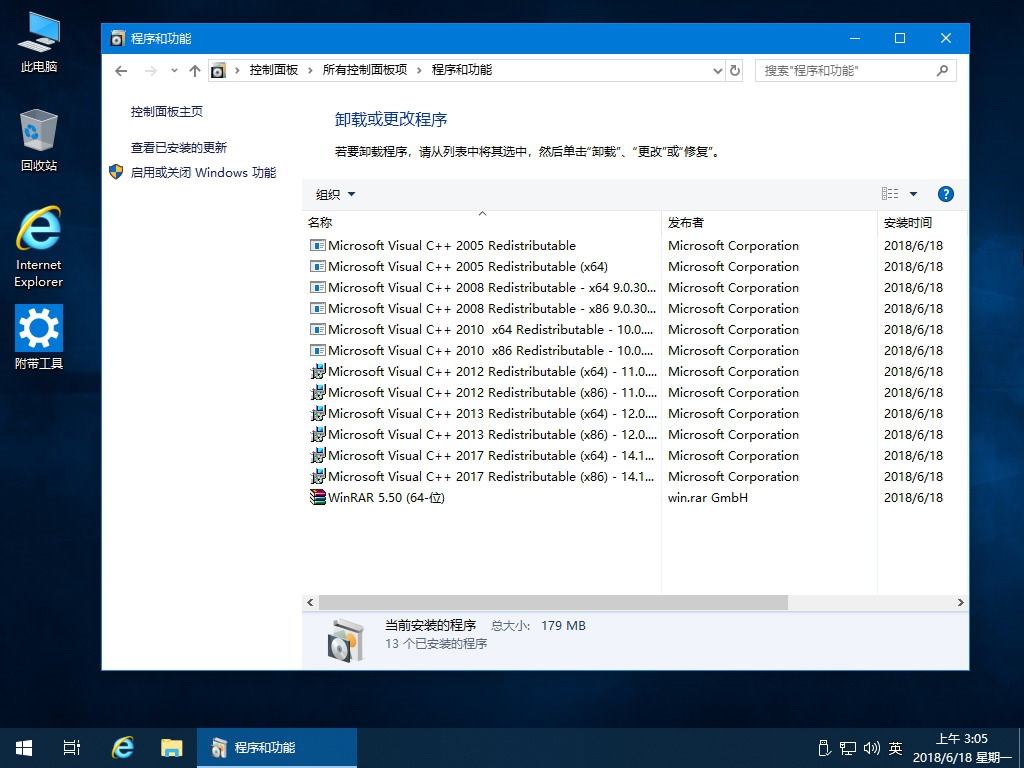Open the Windows Start menu
The width and height of the screenshot is (1024, 768).
click(24, 748)
